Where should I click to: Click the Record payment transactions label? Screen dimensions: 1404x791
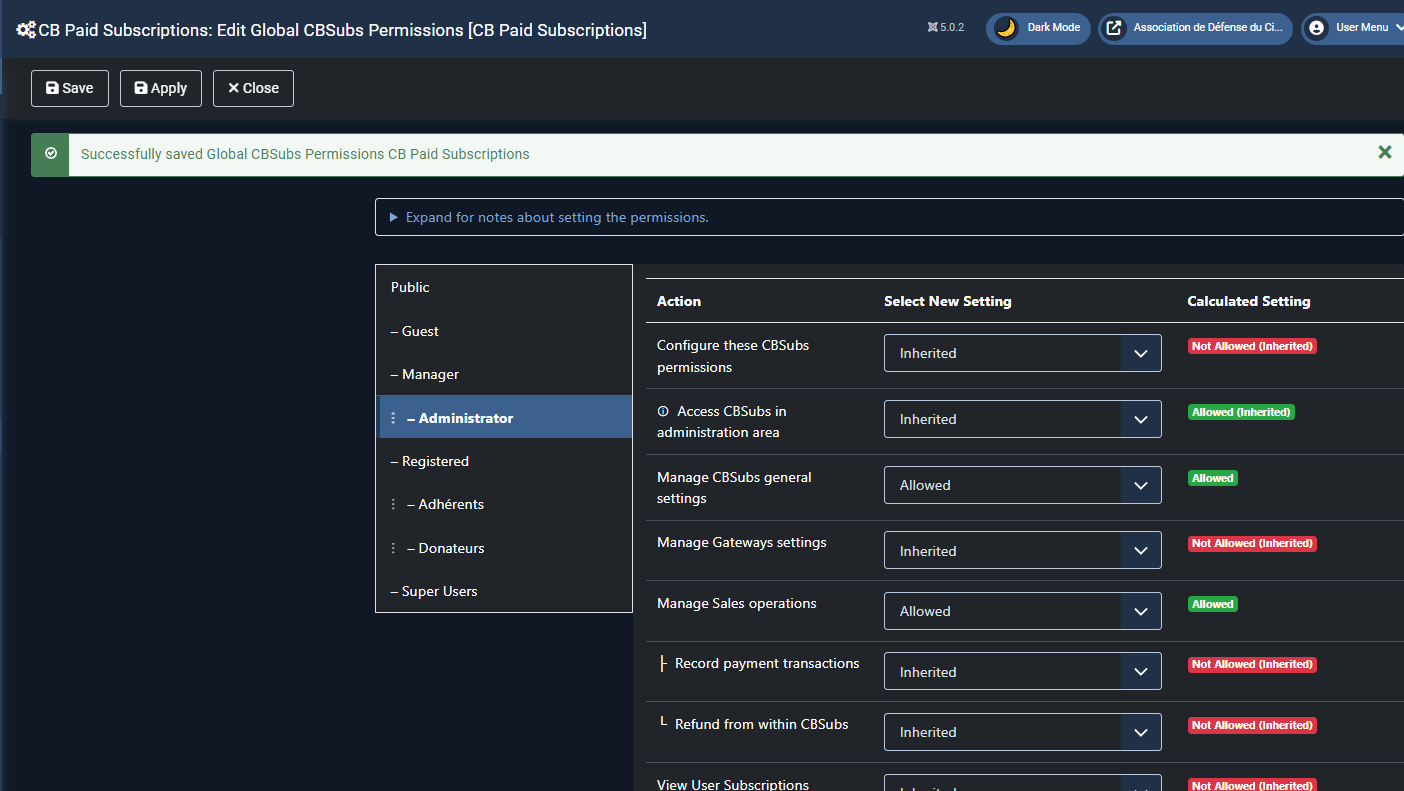pyautogui.click(x=767, y=663)
